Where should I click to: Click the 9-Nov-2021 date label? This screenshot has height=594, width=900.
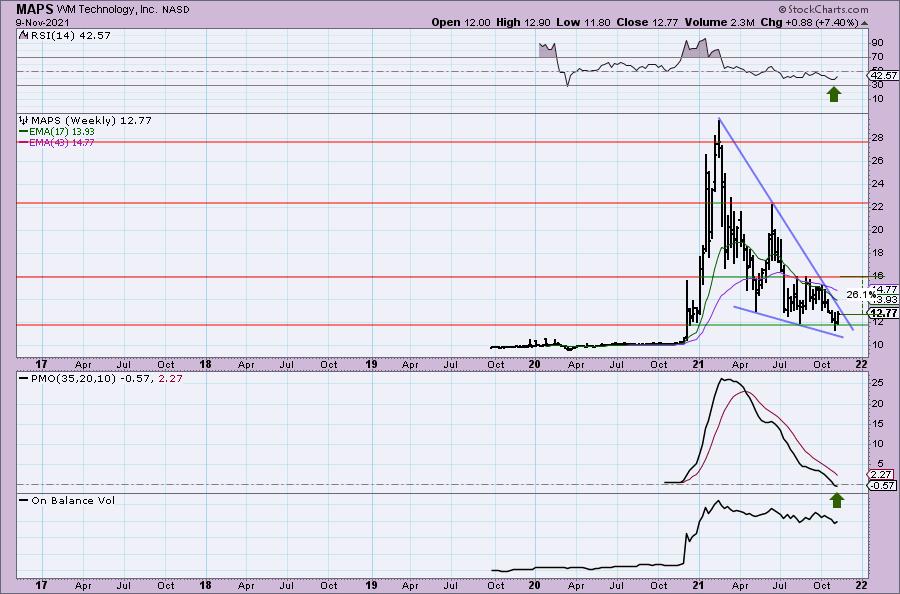coord(42,22)
